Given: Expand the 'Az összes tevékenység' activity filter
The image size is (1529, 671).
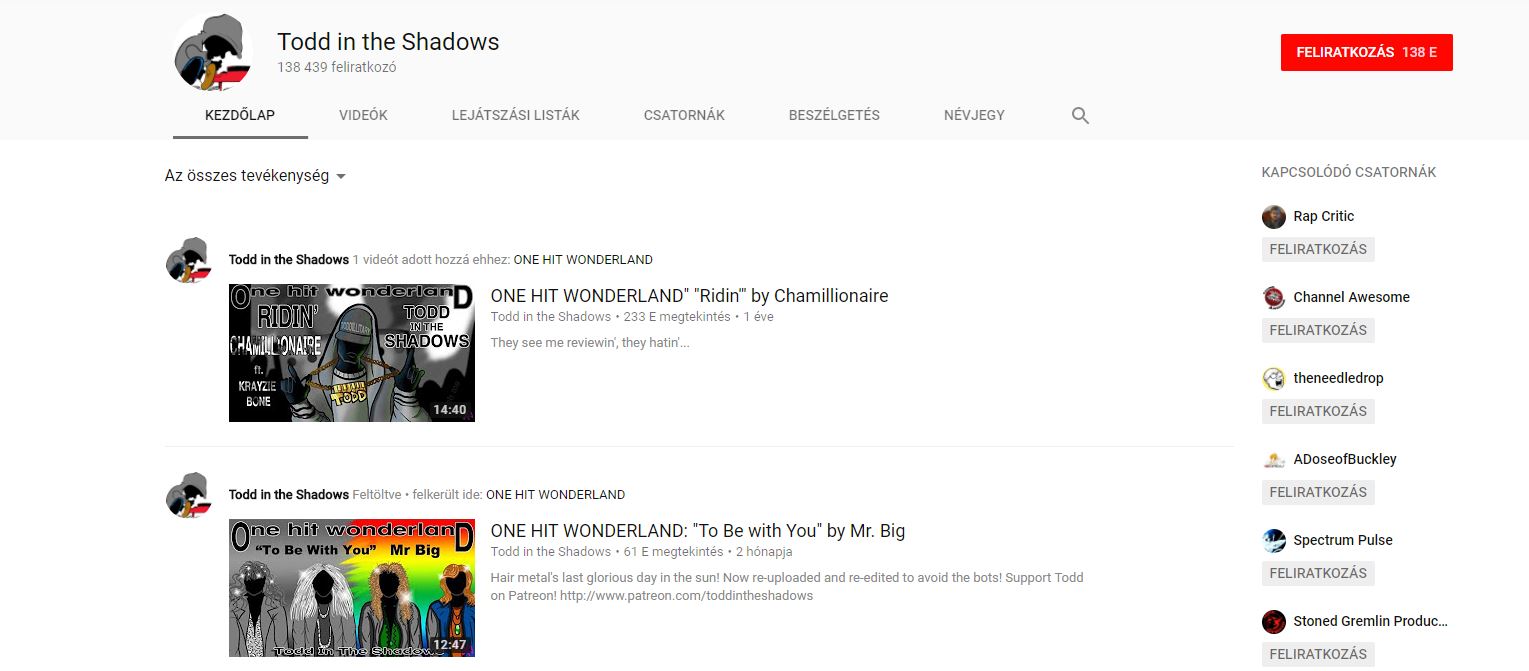Looking at the screenshot, I should point(255,176).
